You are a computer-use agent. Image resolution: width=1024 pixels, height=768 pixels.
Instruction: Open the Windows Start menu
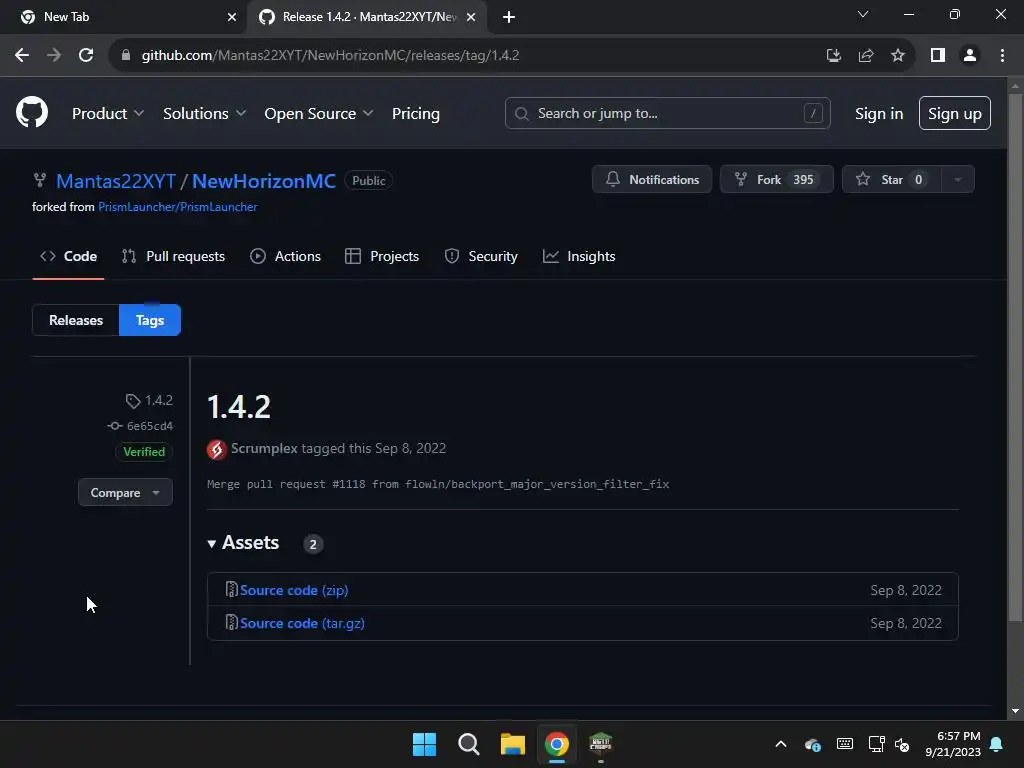(424, 744)
